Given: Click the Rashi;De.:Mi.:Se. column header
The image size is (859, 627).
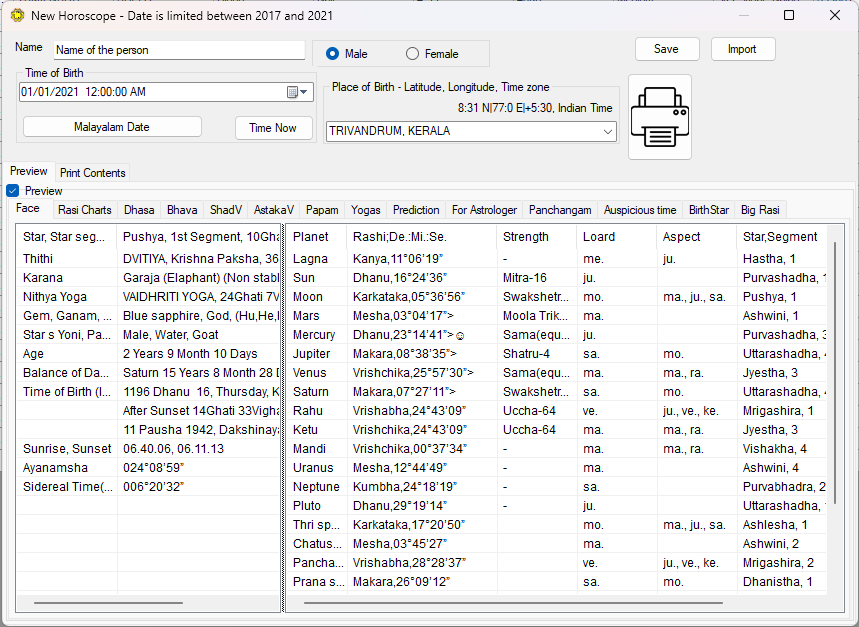Looking at the screenshot, I should 422,237.
